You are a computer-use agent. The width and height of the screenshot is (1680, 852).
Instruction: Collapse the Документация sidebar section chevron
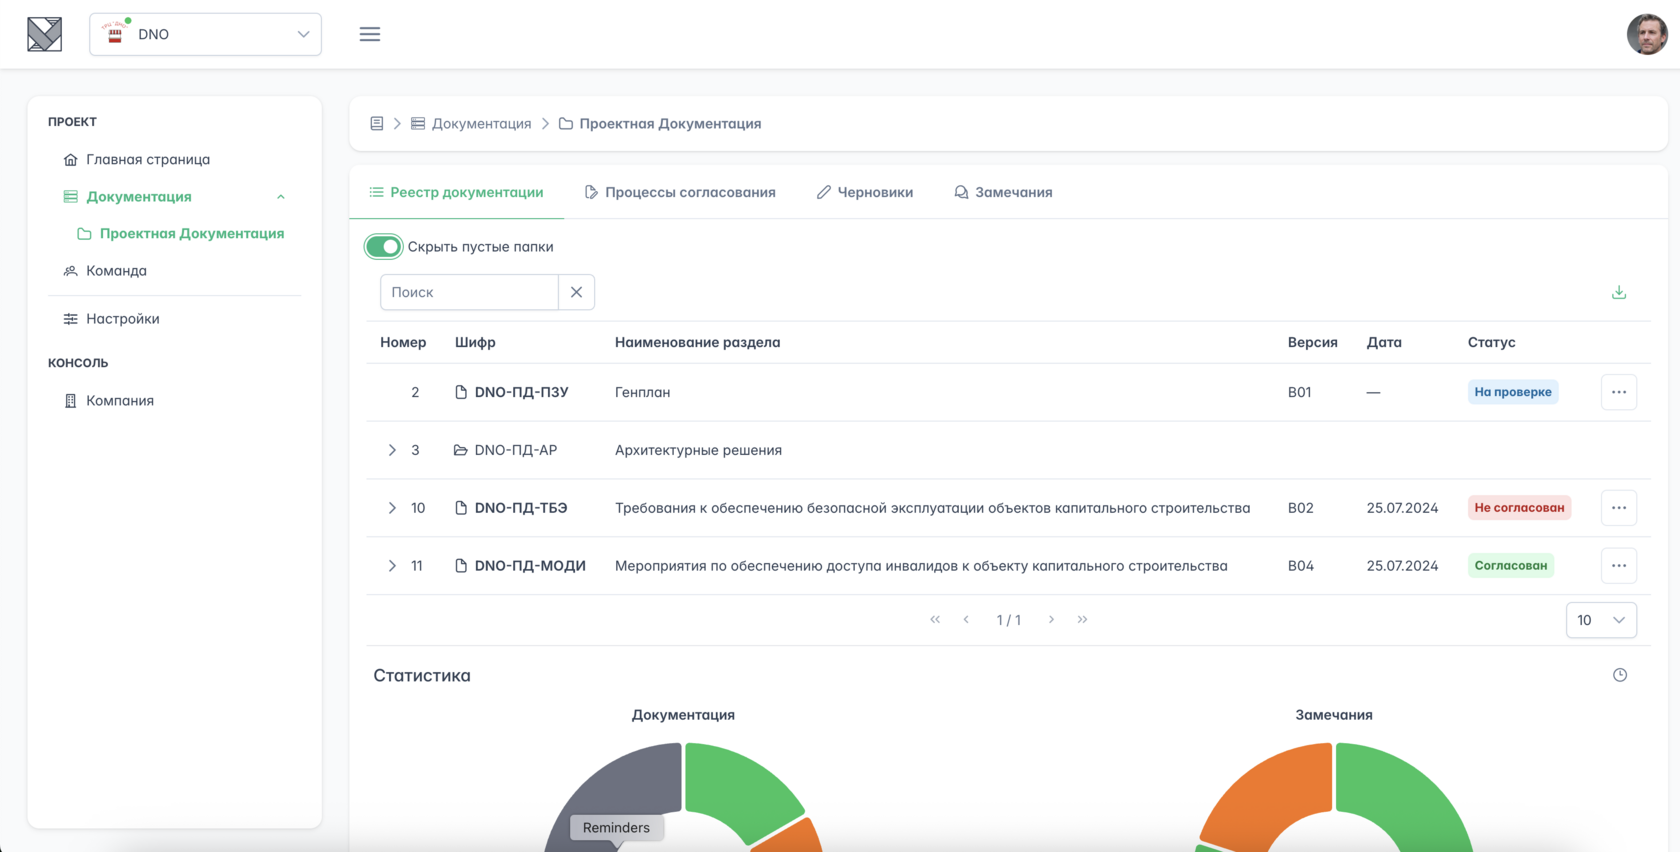click(281, 197)
